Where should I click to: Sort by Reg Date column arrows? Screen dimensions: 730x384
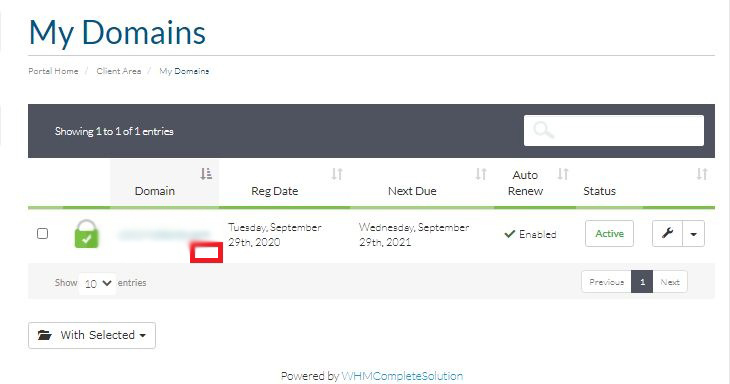[337, 174]
